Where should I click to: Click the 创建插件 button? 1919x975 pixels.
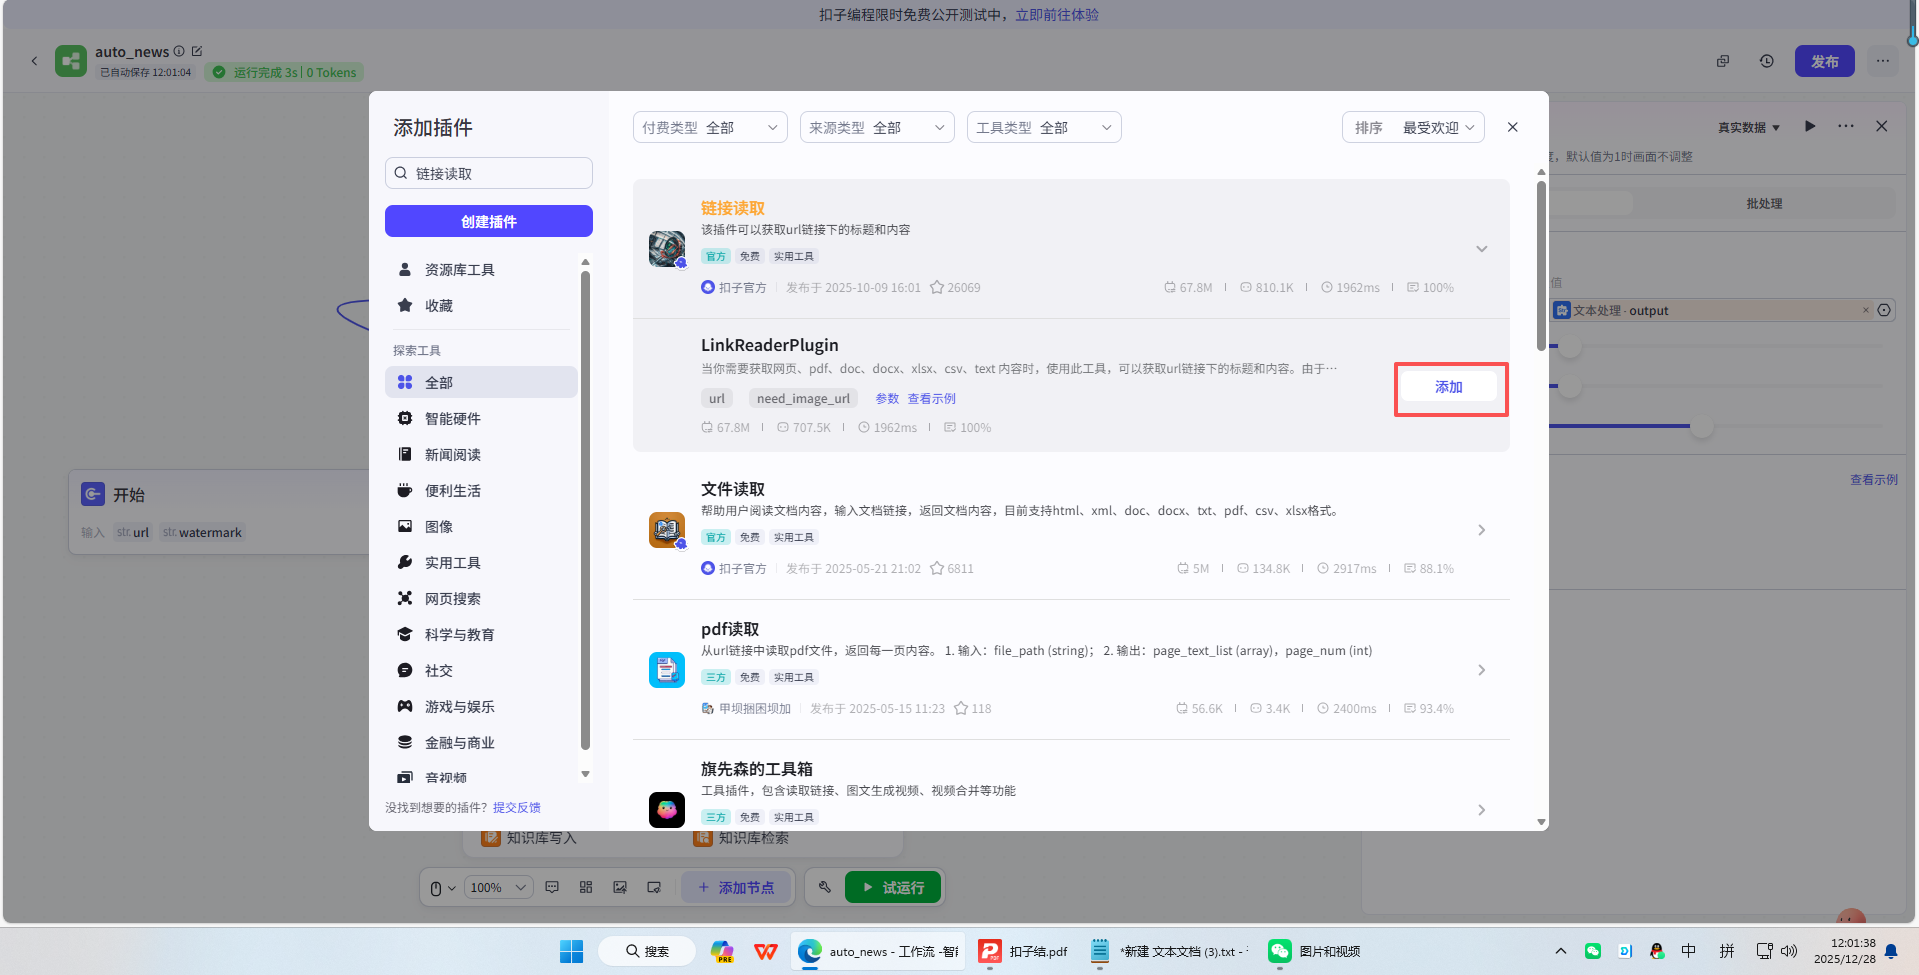488,220
